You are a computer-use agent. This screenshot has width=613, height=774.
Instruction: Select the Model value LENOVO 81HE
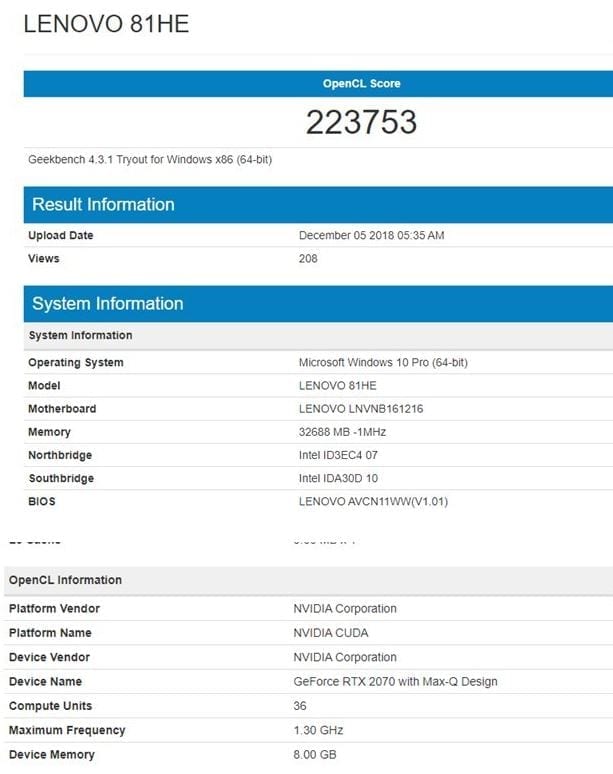[340, 386]
